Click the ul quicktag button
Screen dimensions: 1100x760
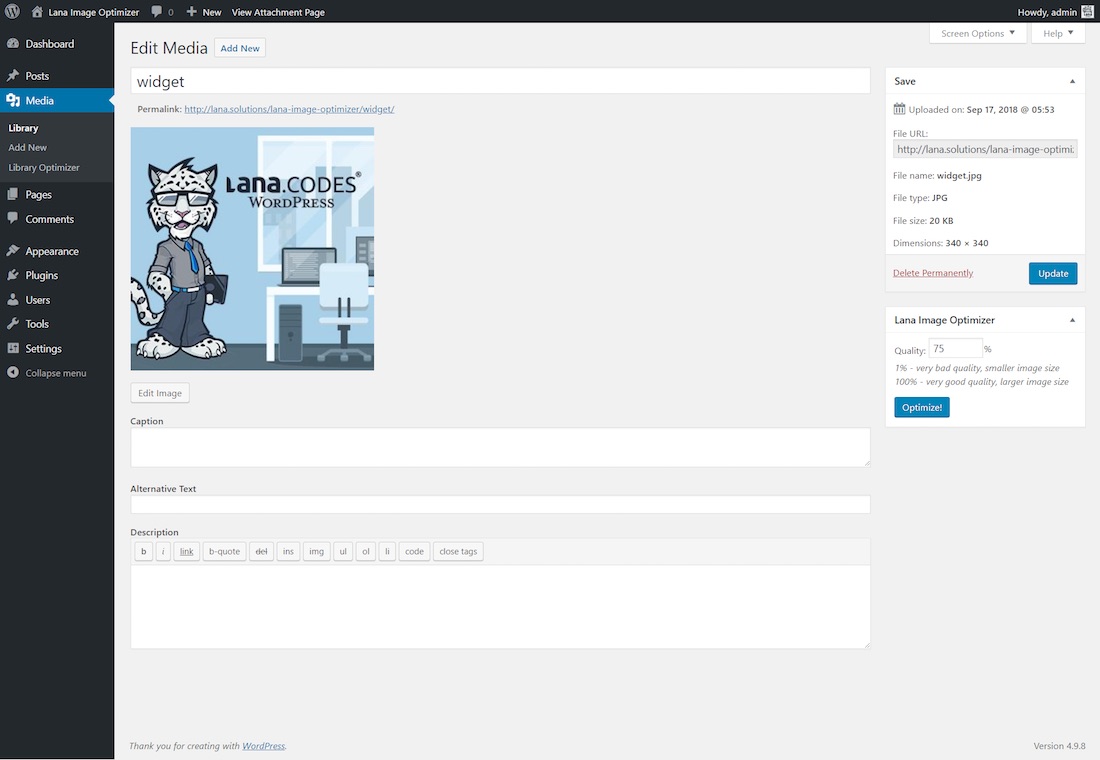343,552
